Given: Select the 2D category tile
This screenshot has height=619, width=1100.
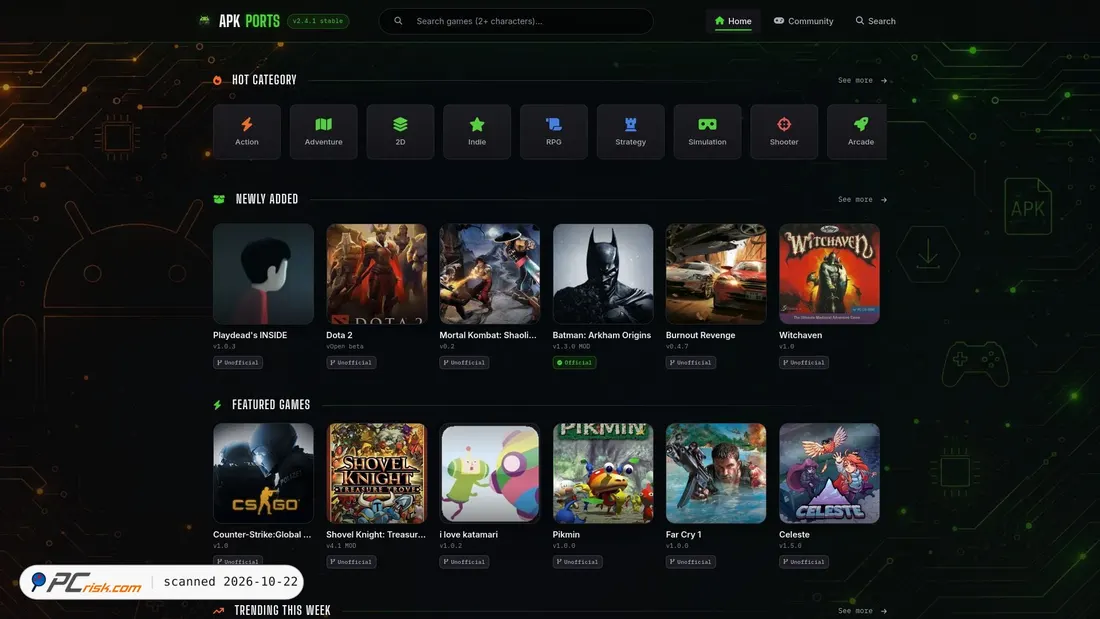Looking at the screenshot, I should (x=400, y=132).
